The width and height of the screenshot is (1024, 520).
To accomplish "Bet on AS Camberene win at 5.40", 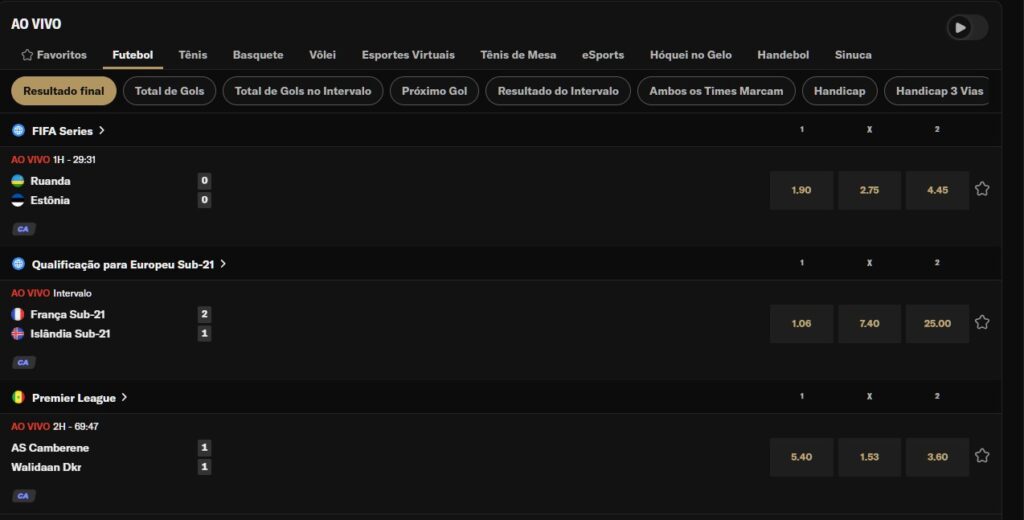I will [x=801, y=457].
